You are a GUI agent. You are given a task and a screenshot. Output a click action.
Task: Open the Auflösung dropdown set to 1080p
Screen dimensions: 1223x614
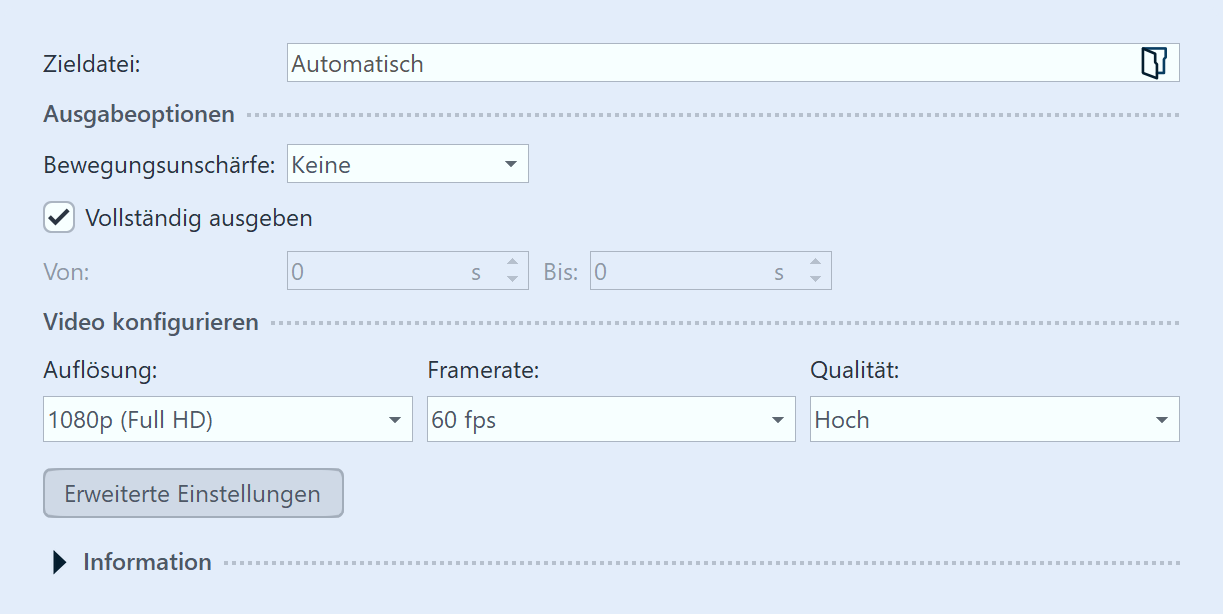[x=228, y=420]
